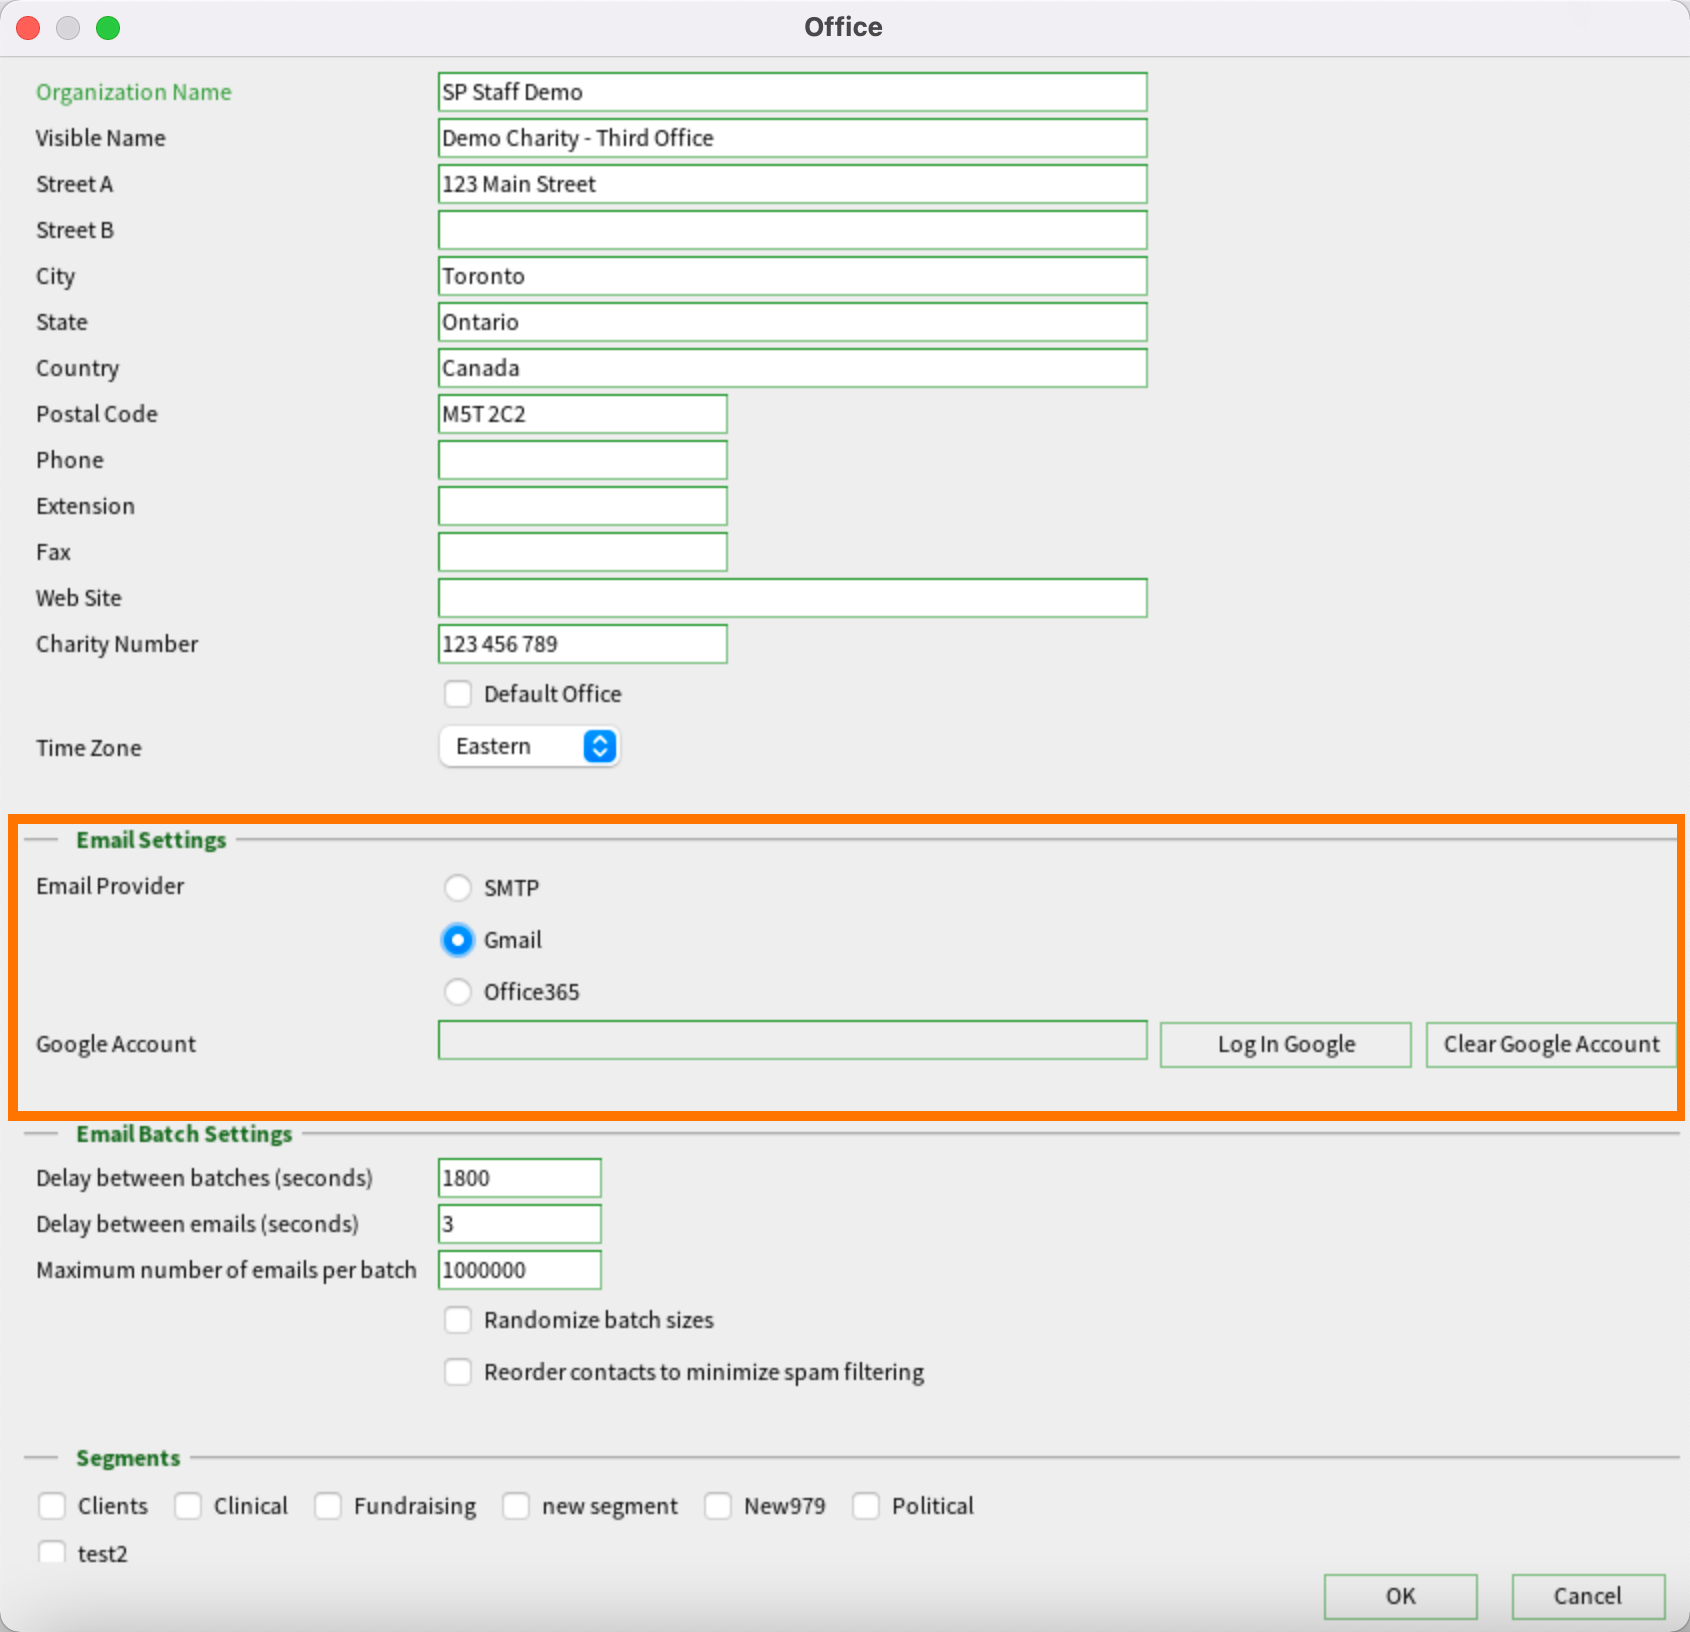Enable Reorder contacts to minimize spam filtering
Viewport: 1690px width, 1632px height.
tap(458, 1372)
